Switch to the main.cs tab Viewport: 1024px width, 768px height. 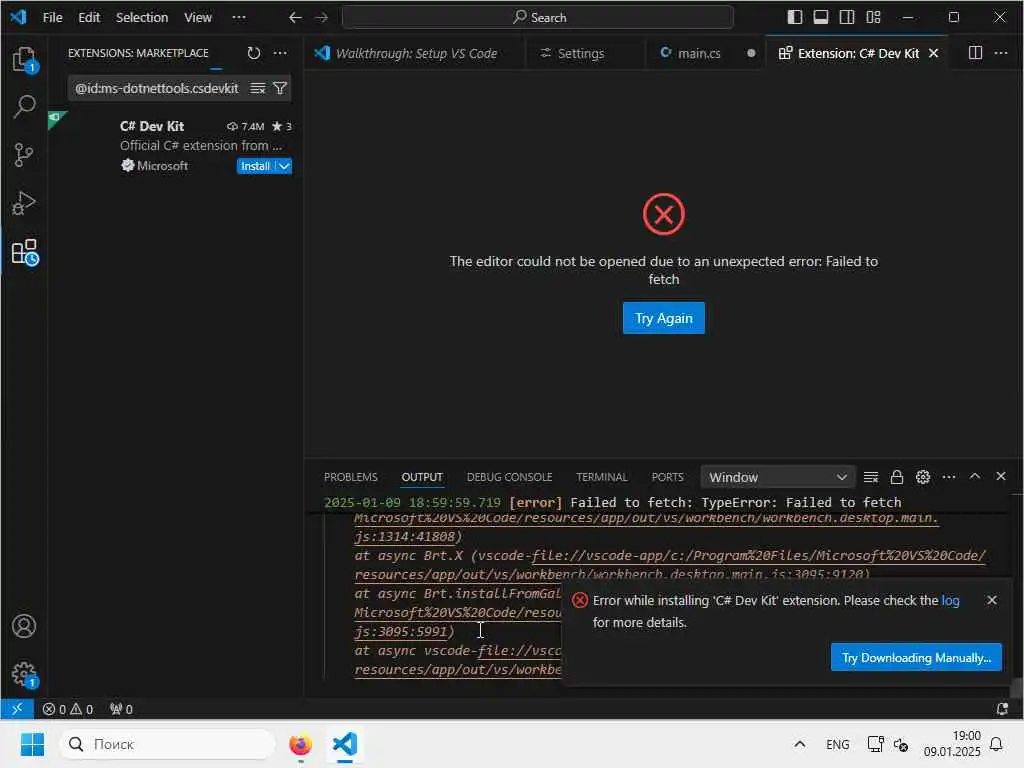click(699, 54)
